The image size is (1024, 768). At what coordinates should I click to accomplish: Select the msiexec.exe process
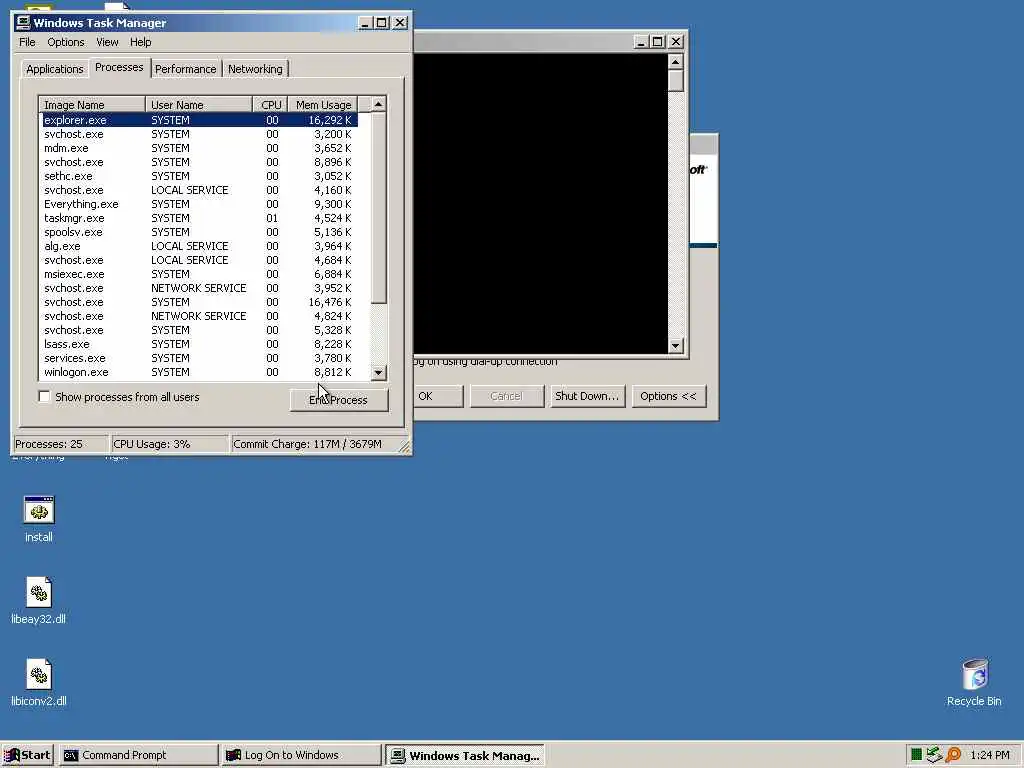pyautogui.click(x=199, y=274)
